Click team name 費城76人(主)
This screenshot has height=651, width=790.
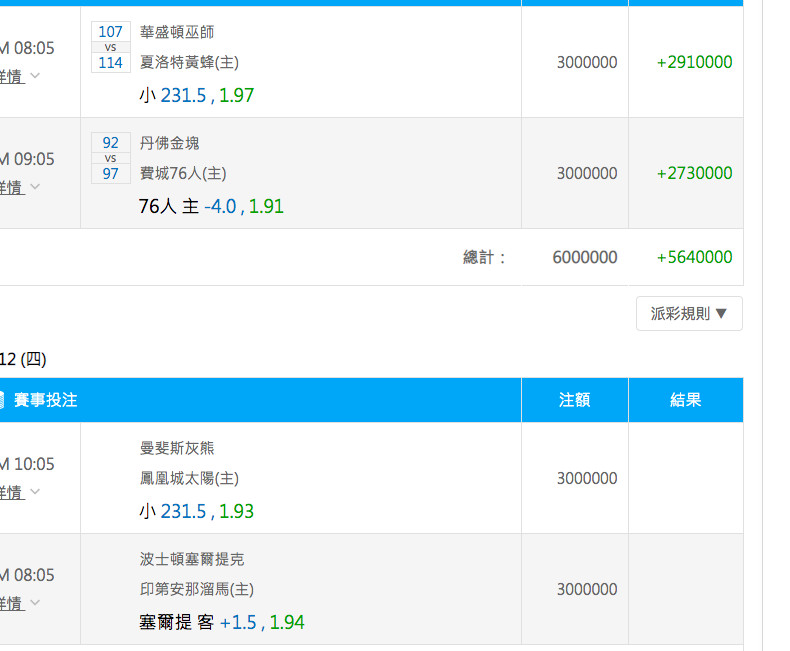click(183, 173)
